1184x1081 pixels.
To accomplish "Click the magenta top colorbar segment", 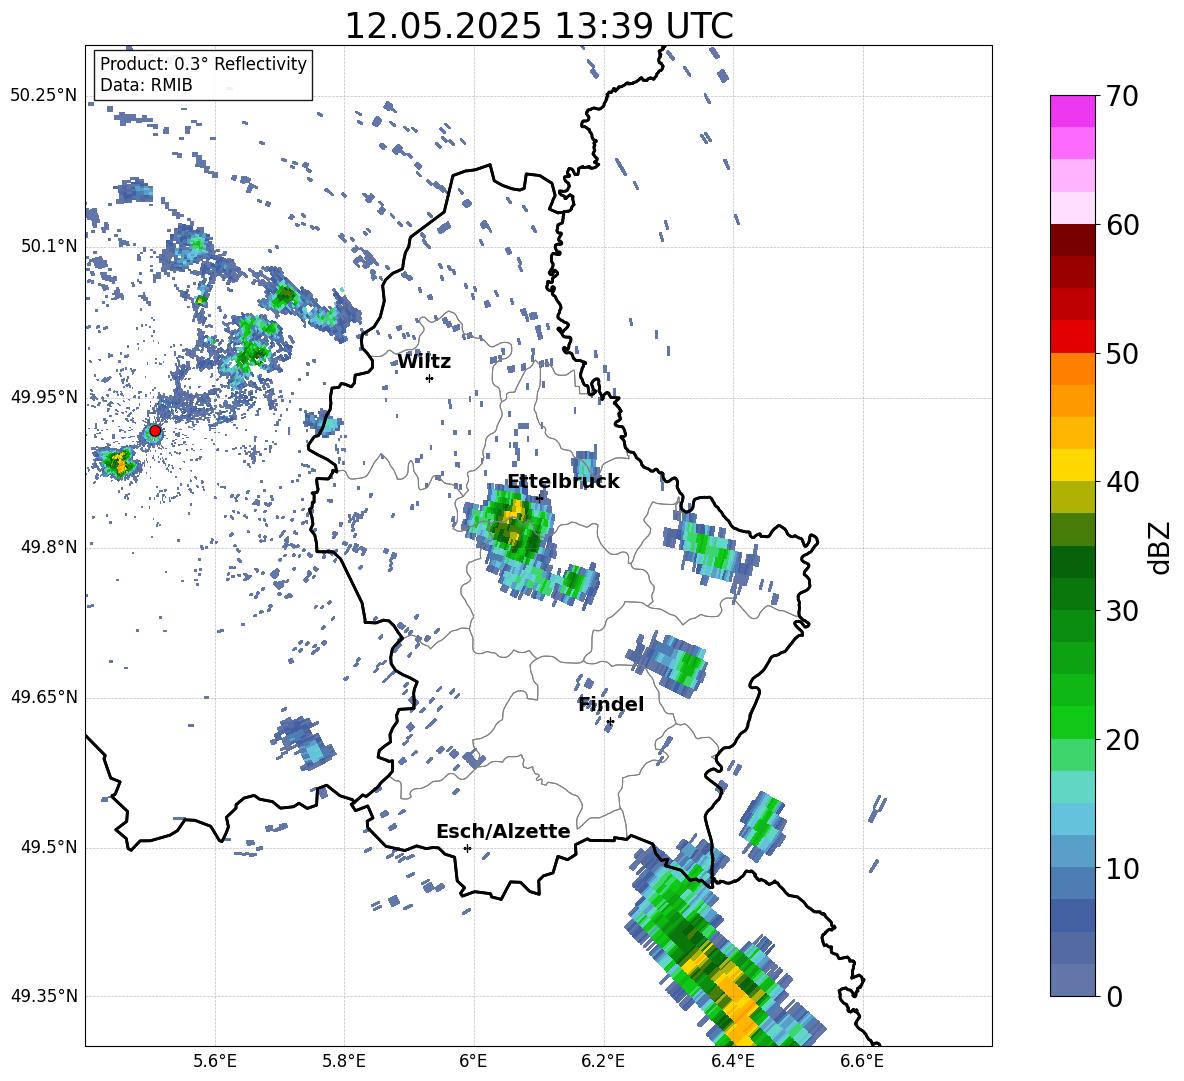I will pyautogui.click(x=1072, y=111).
